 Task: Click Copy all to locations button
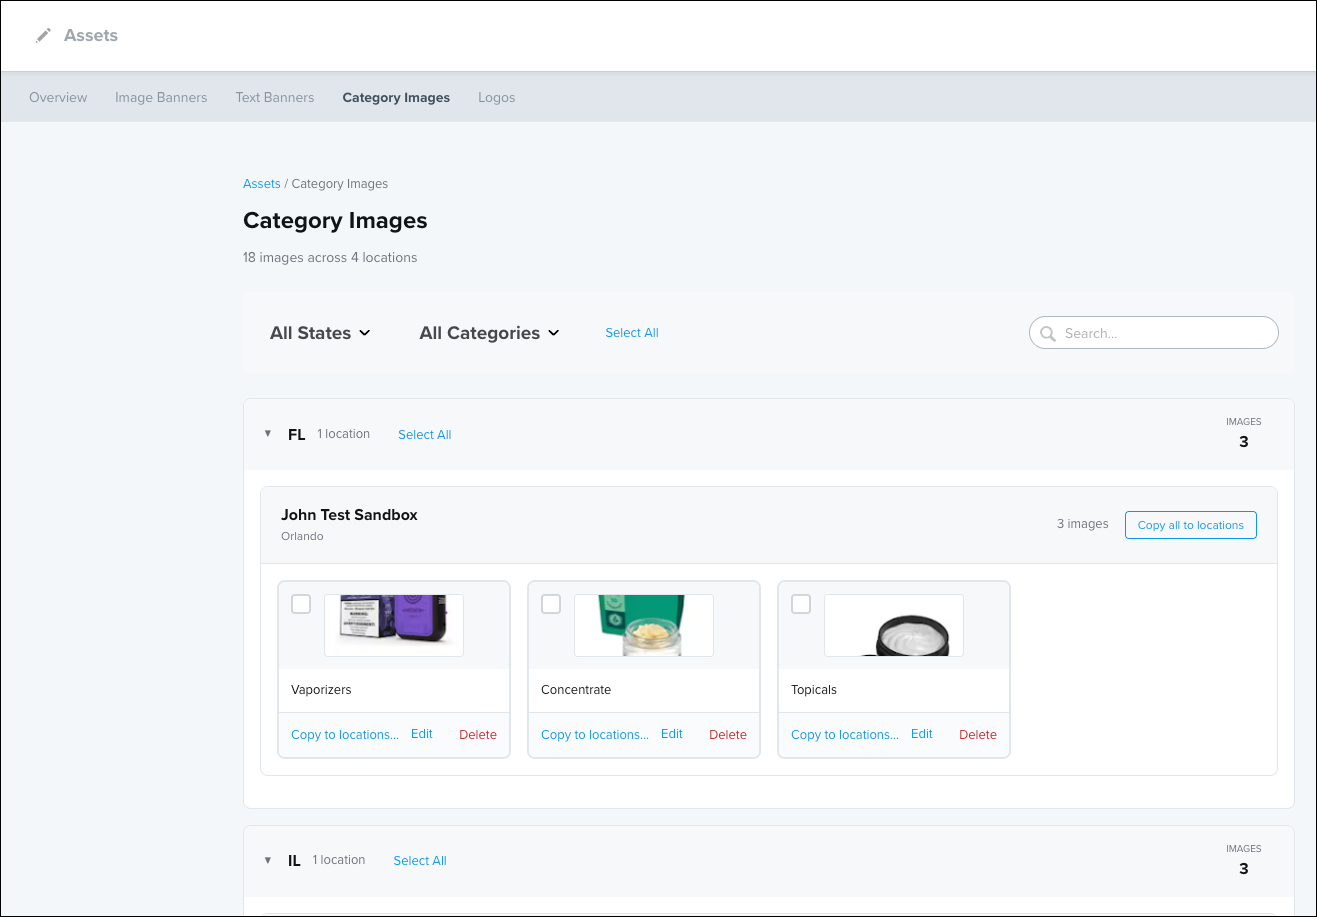point(1191,525)
